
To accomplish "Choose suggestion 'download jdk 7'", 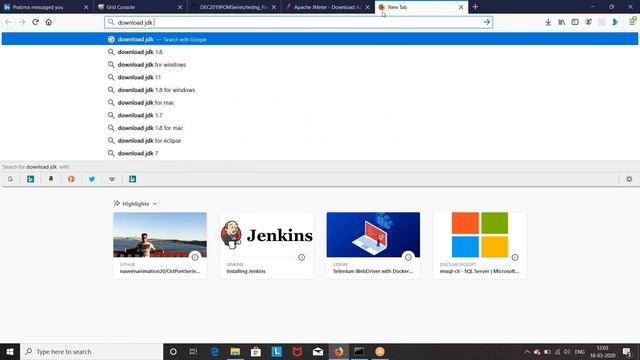I will click(320, 153).
